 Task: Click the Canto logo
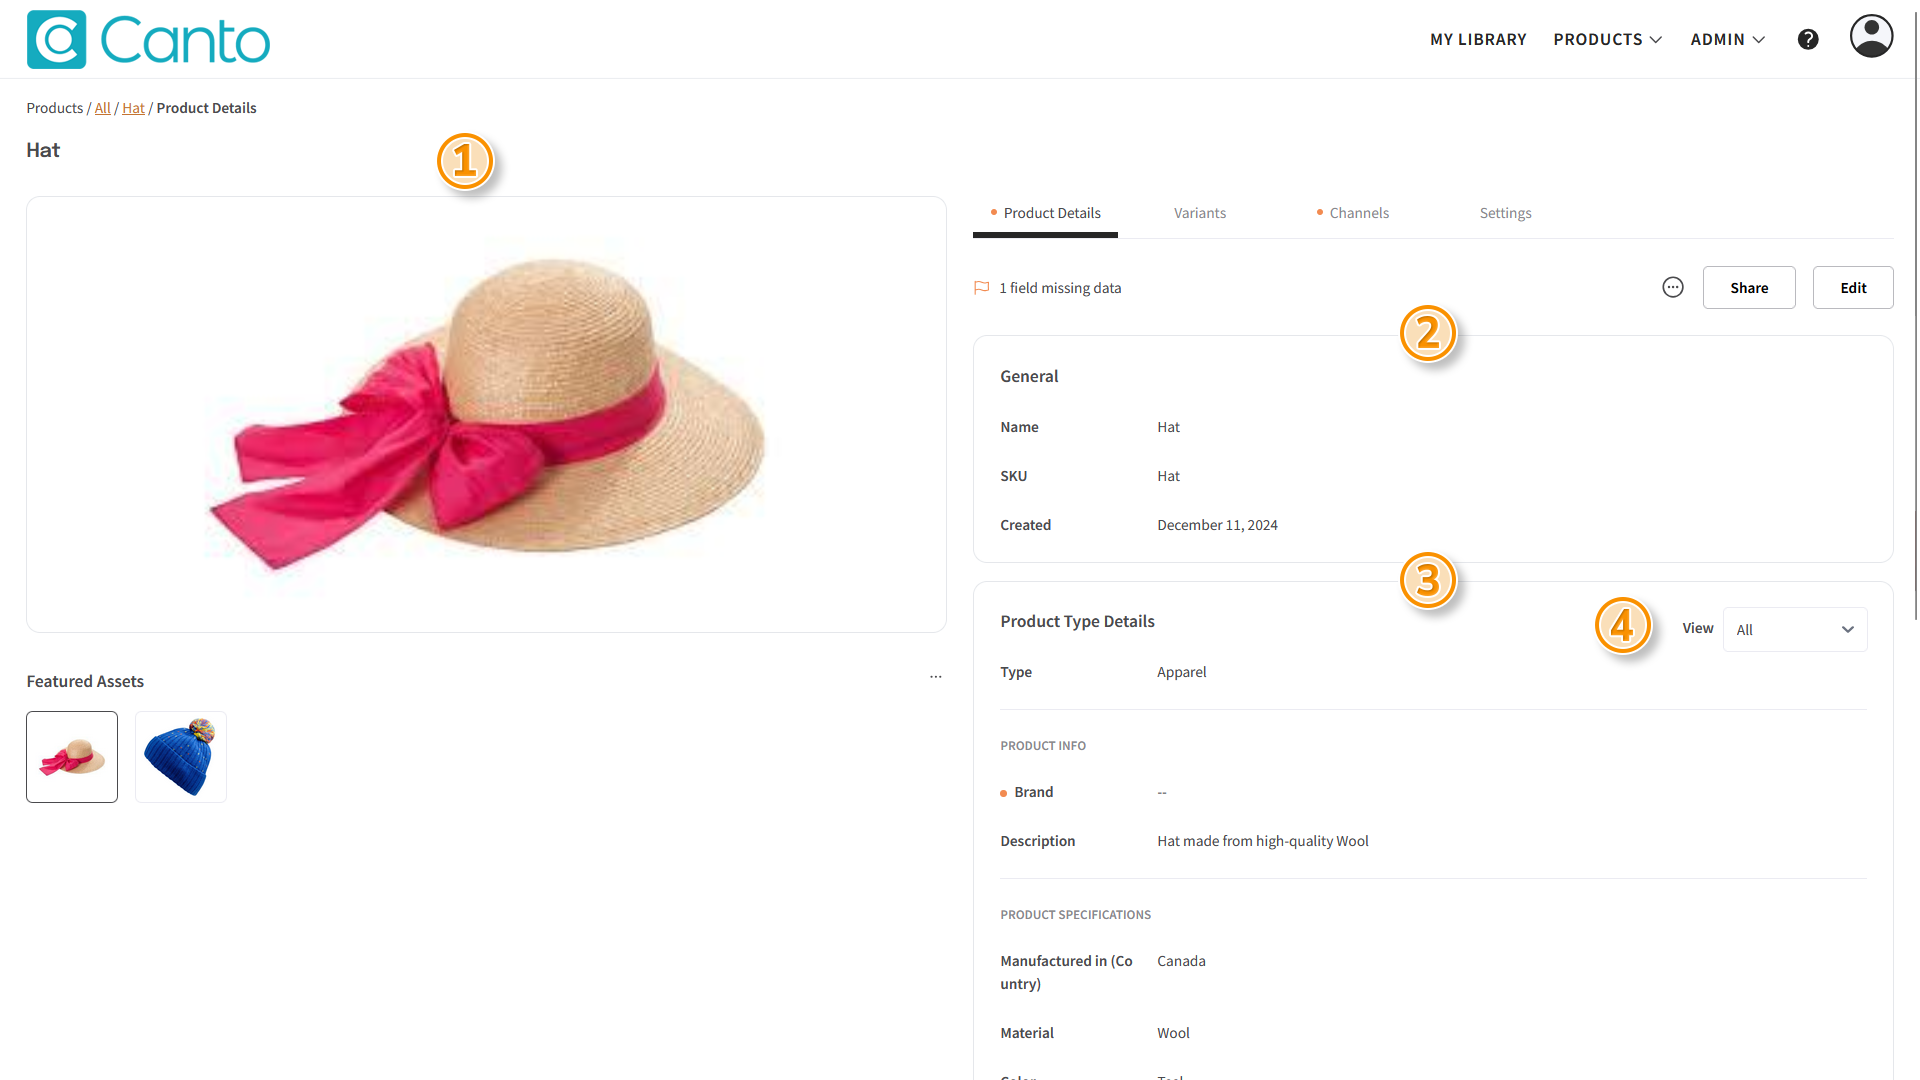click(x=148, y=40)
